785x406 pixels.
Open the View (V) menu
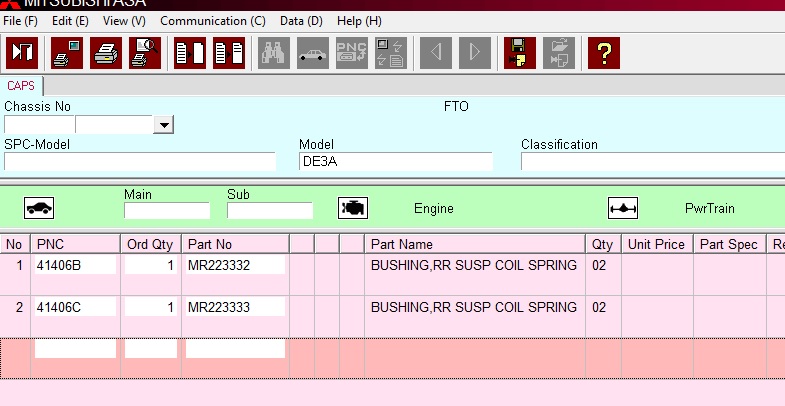(x=124, y=21)
